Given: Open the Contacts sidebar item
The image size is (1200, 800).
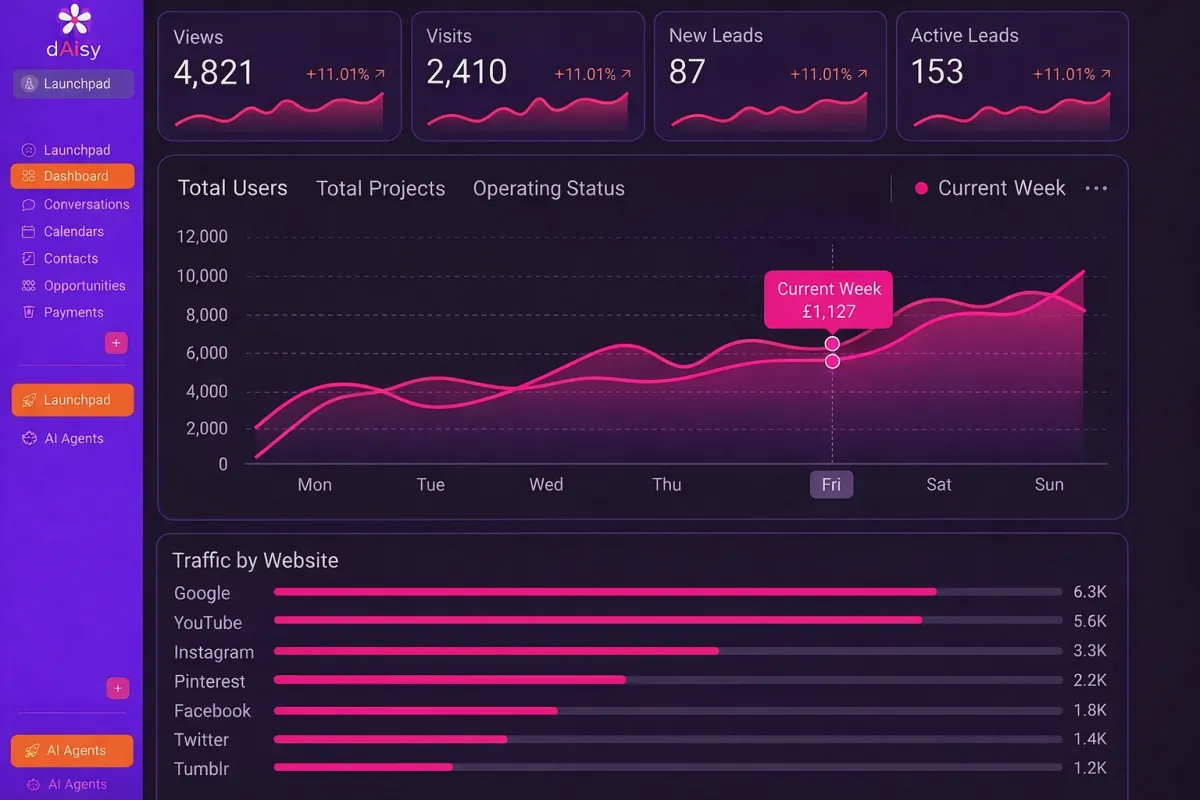Looking at the screenshot, I should [59, 258].
